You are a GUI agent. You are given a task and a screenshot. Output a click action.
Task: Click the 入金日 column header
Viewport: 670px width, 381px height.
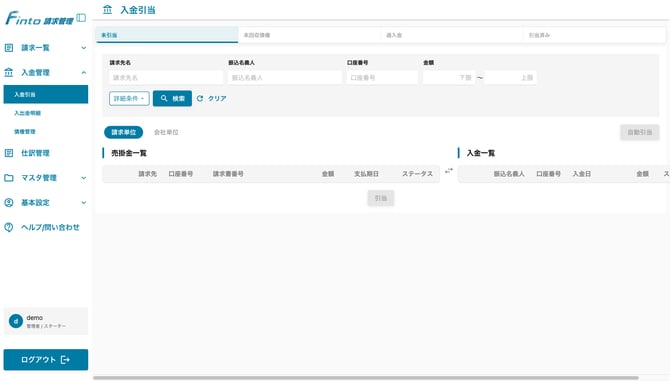click(582, 174)
